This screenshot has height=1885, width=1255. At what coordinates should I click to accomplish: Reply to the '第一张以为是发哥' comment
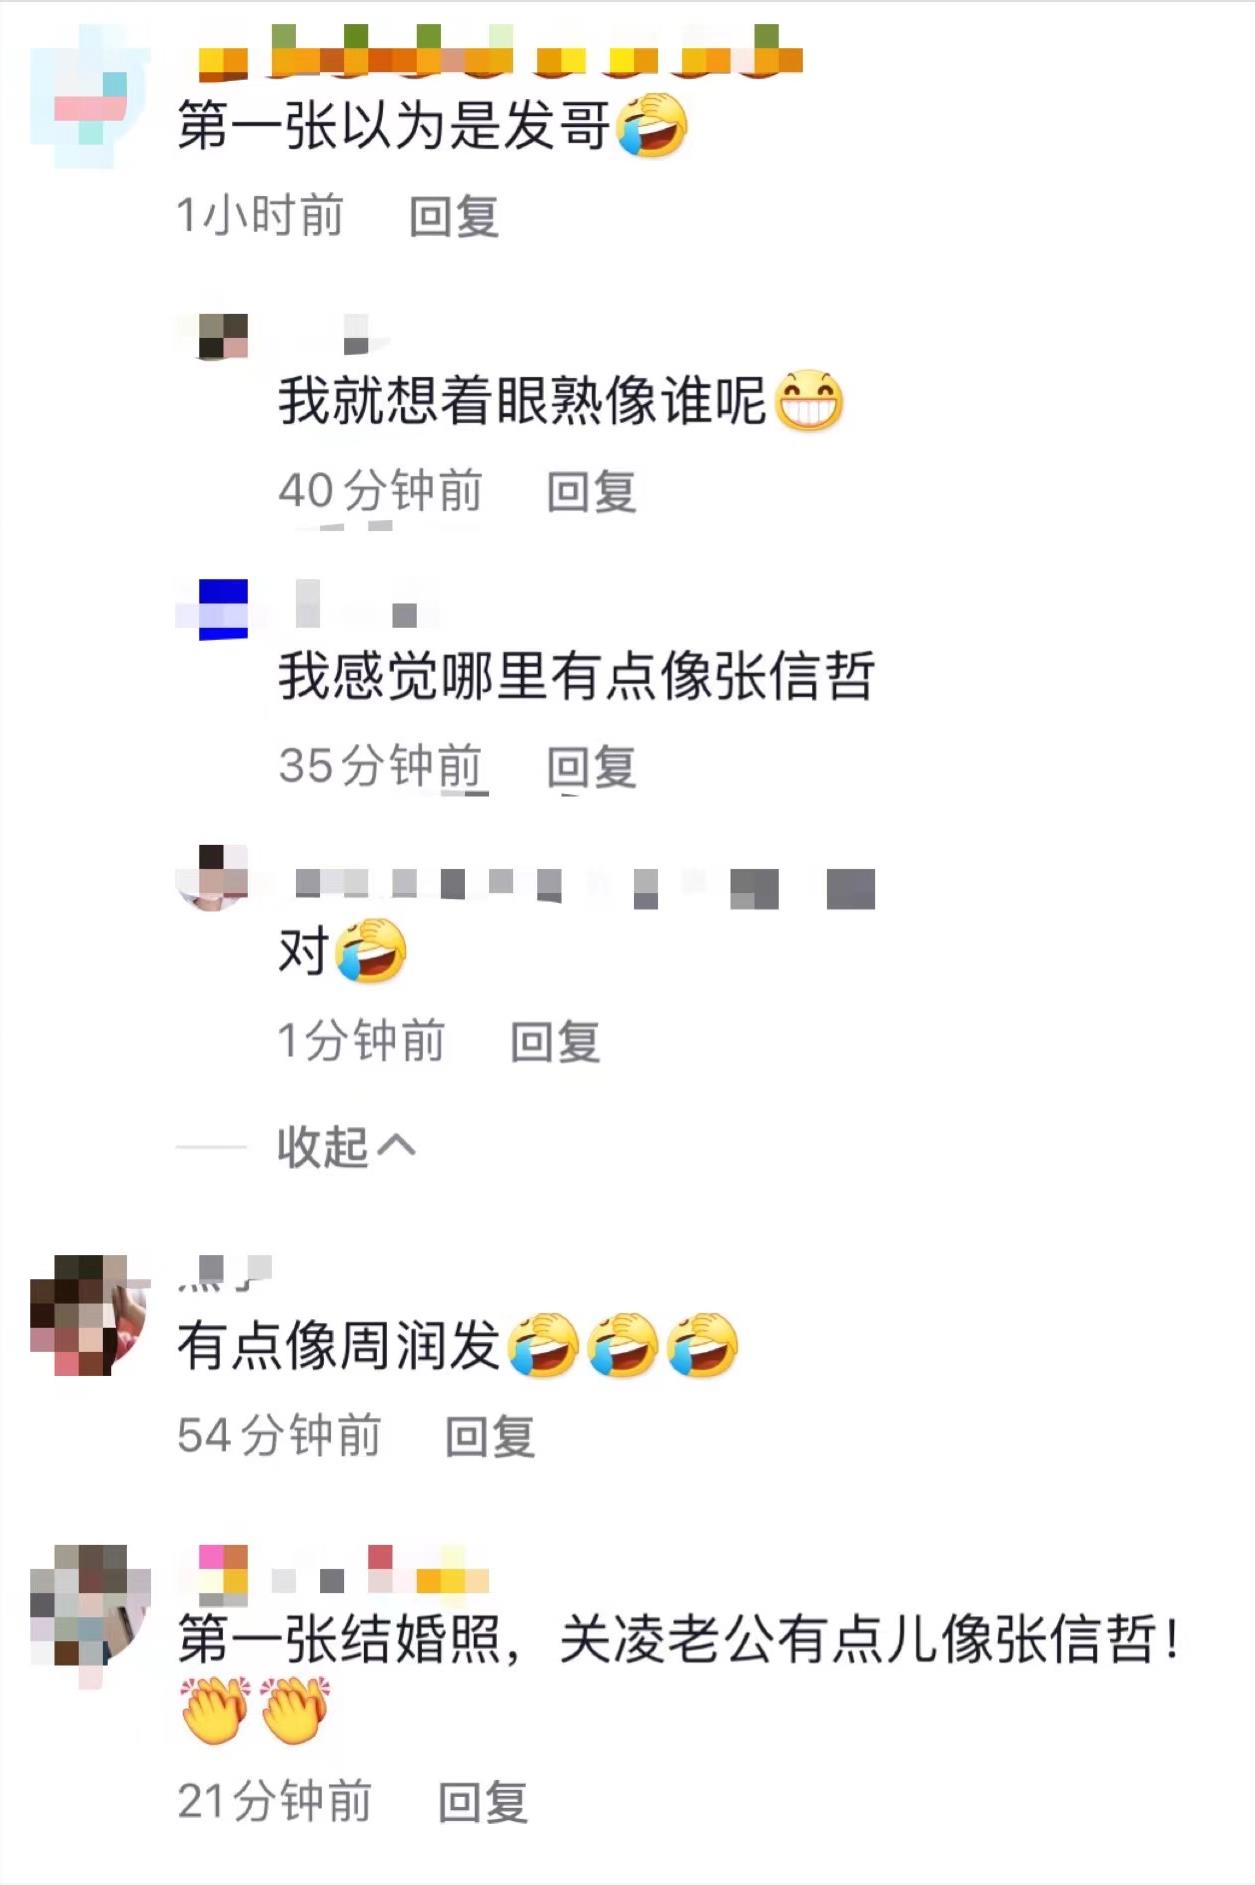click(454, 216)
